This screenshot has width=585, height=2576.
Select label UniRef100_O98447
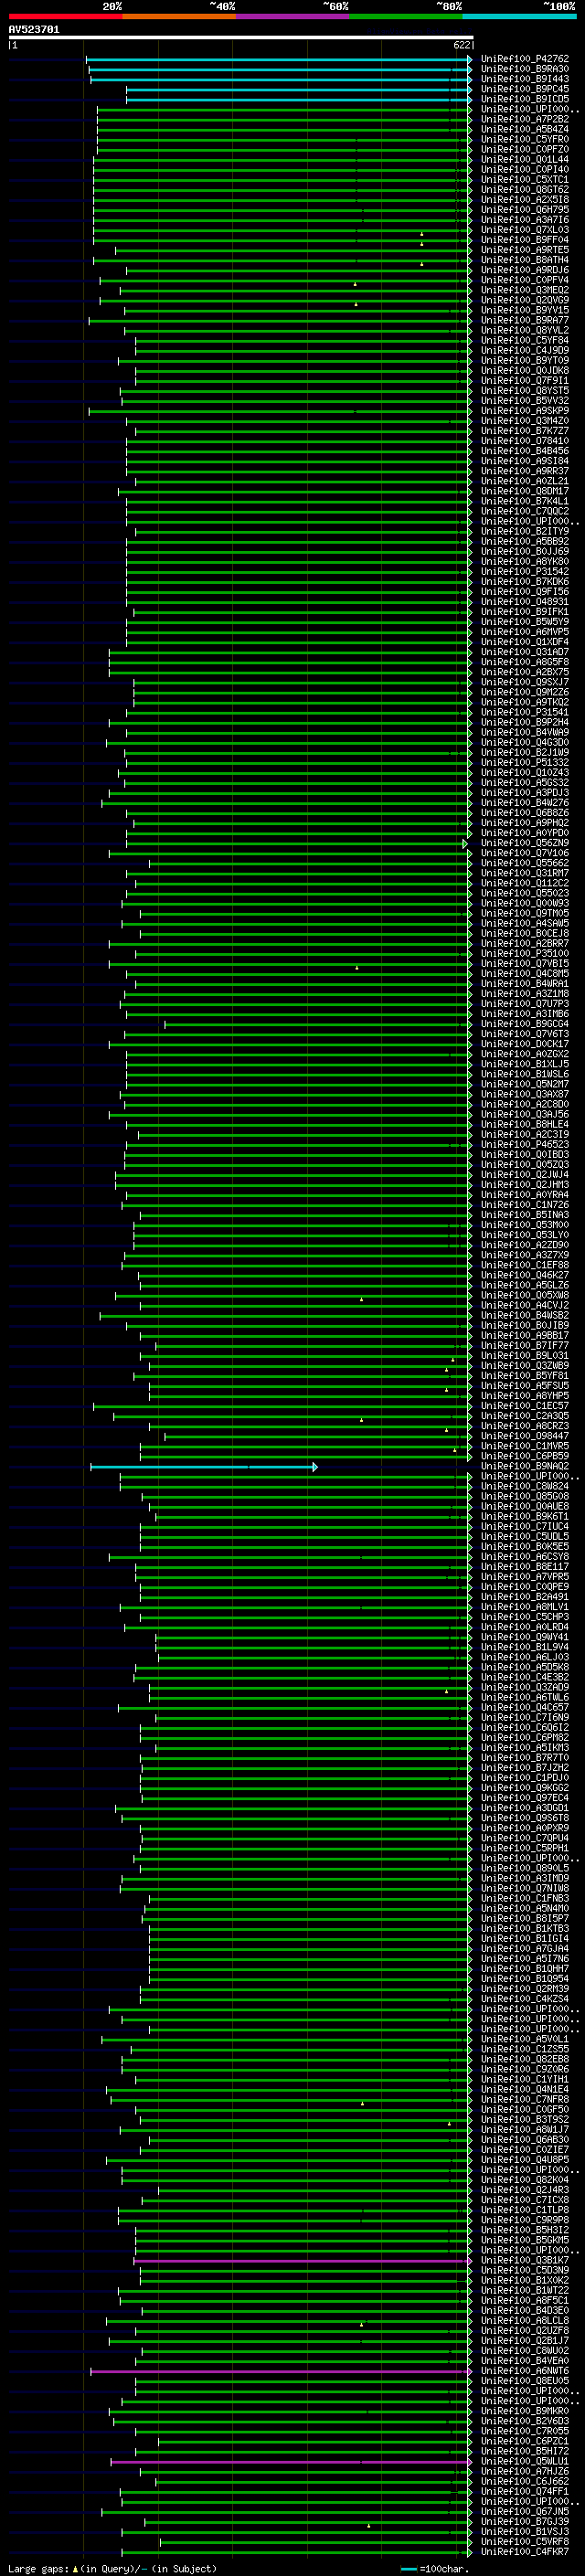point(524,1436)
